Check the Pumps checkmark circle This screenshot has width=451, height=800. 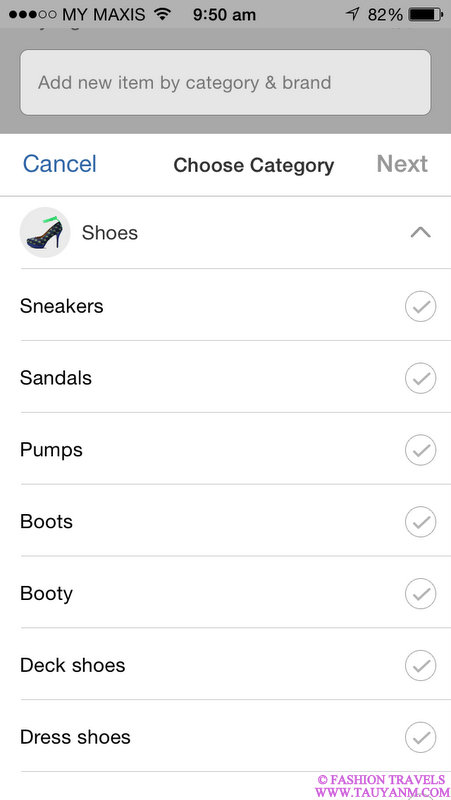pyautogui.click(x=420, y=451)
